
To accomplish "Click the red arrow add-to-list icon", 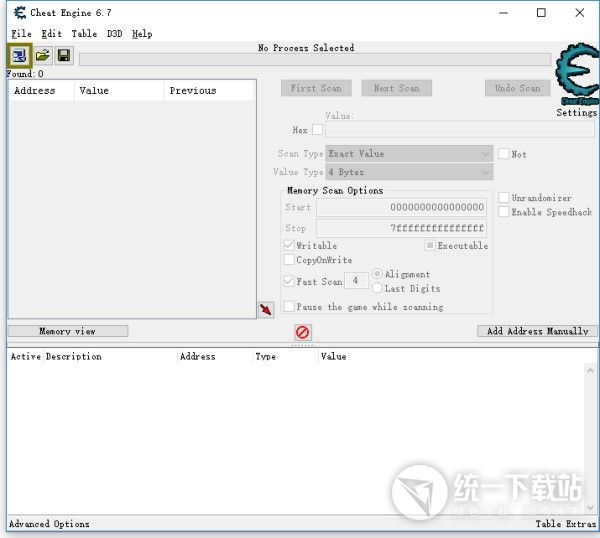I will (266, 310).
